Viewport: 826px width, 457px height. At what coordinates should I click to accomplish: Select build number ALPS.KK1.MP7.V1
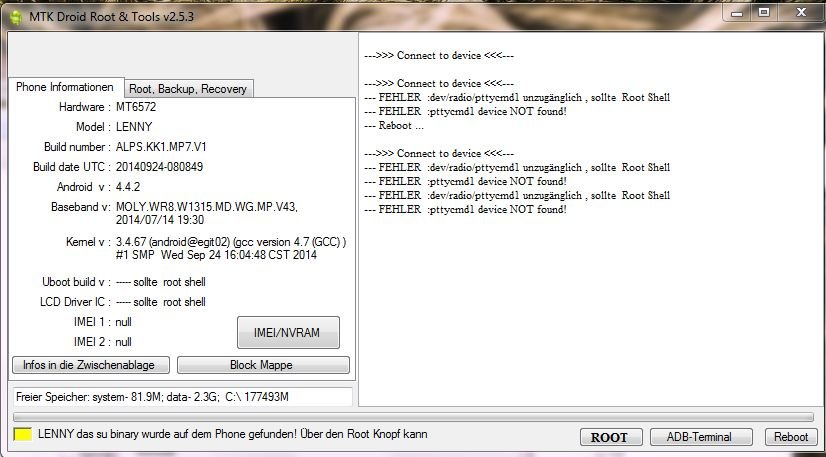(161, 147)
